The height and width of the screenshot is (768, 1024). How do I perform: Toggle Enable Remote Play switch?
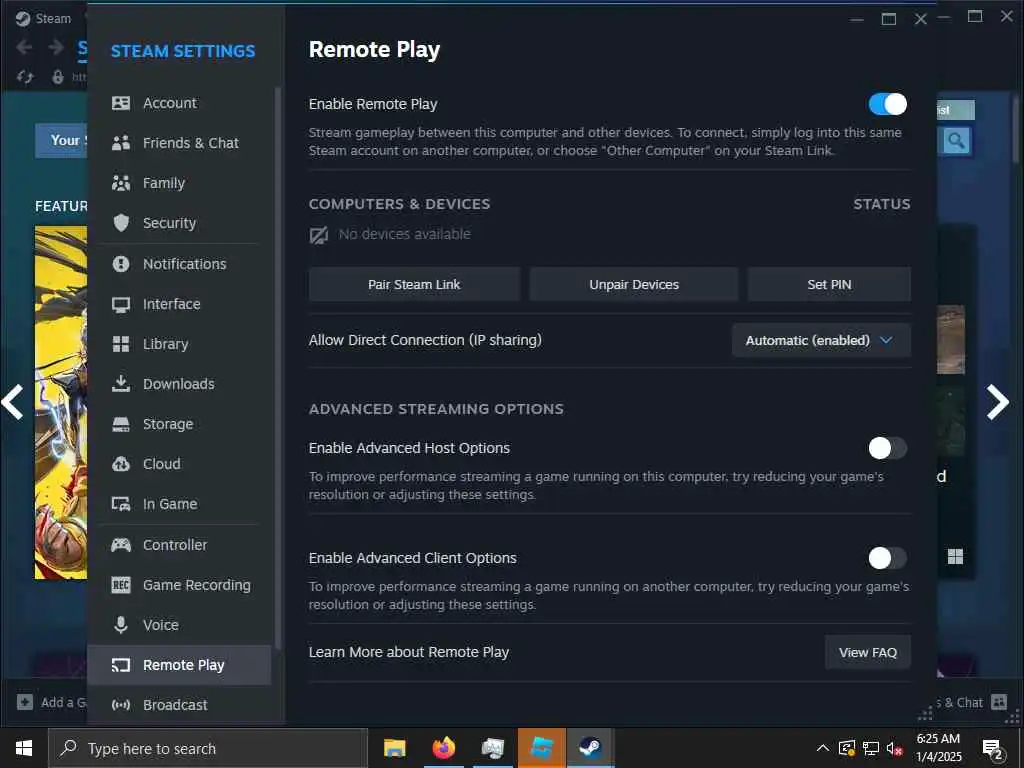[888, 104]
